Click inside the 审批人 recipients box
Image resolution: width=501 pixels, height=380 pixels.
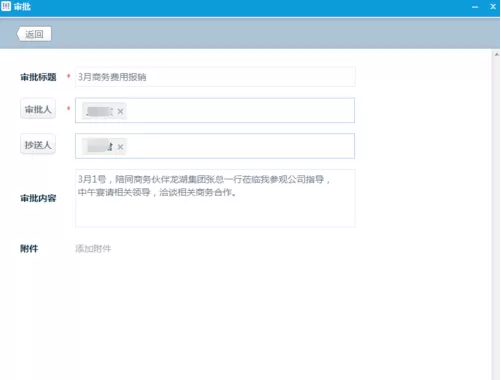[x=215, y=110]
